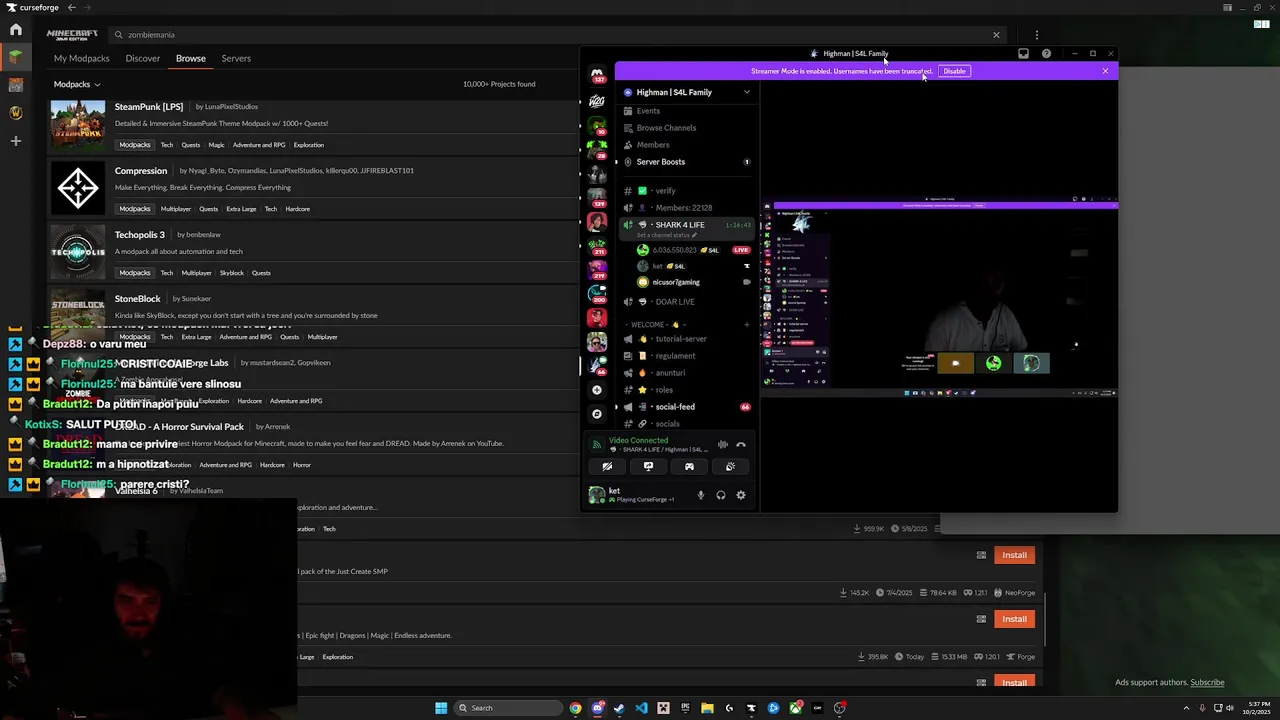Add a server in Discord
This screenshot has height=720, width=1280.
tap(597, 390)
